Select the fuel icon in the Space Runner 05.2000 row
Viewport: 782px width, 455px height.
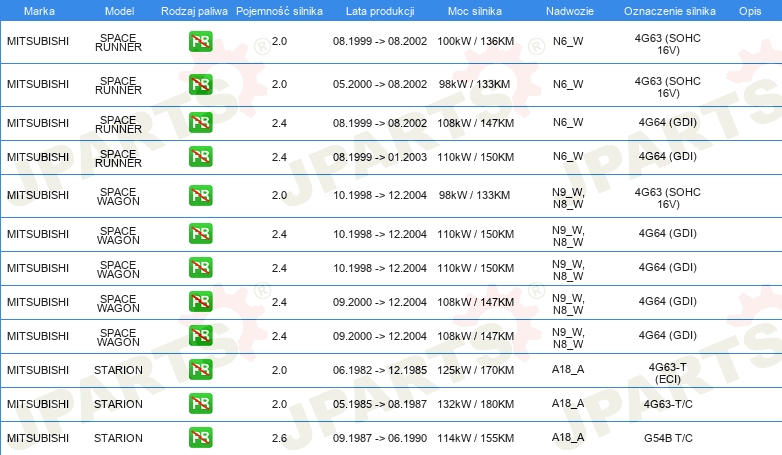[x=200, y=84]
